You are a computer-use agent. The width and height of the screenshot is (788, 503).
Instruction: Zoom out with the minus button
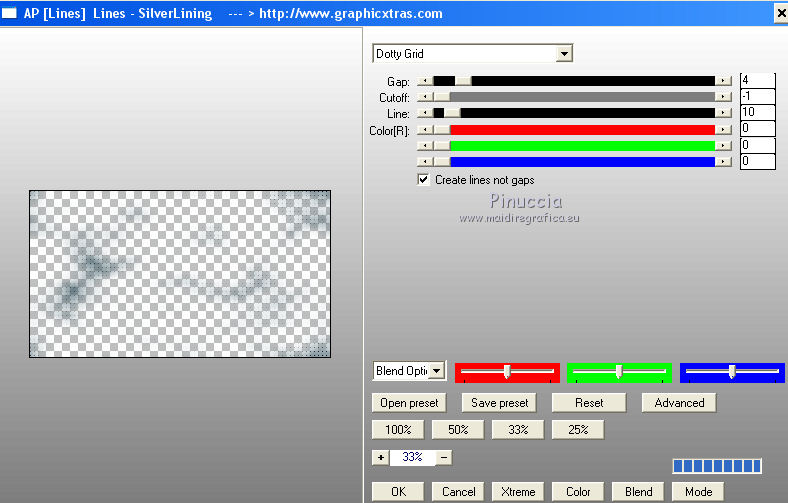pyautogui.click(x=444, y=457)
